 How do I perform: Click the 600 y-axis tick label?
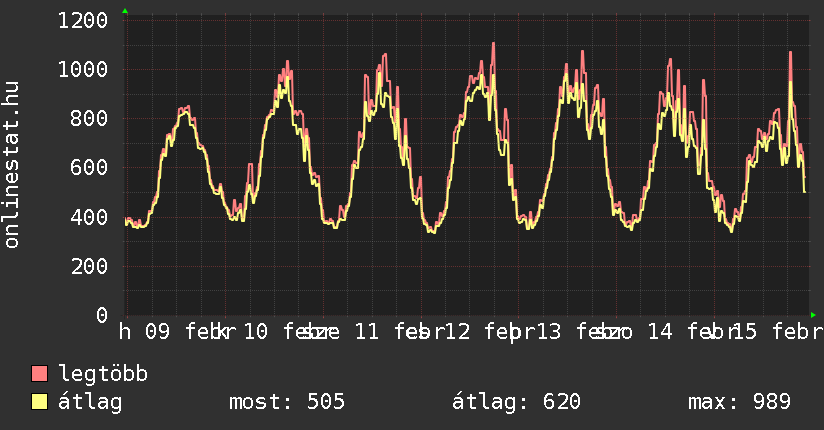[90, 168]
